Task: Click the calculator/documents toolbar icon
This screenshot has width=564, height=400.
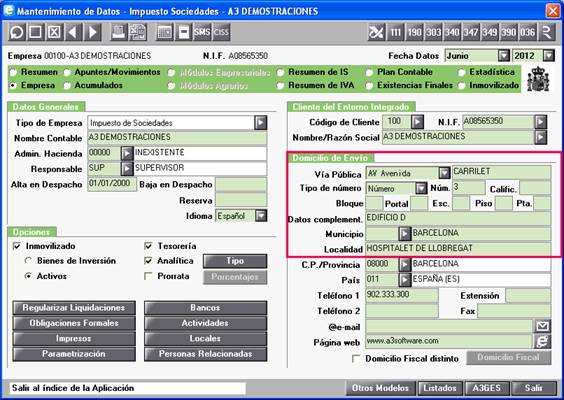Action: [x=137, y=32]
